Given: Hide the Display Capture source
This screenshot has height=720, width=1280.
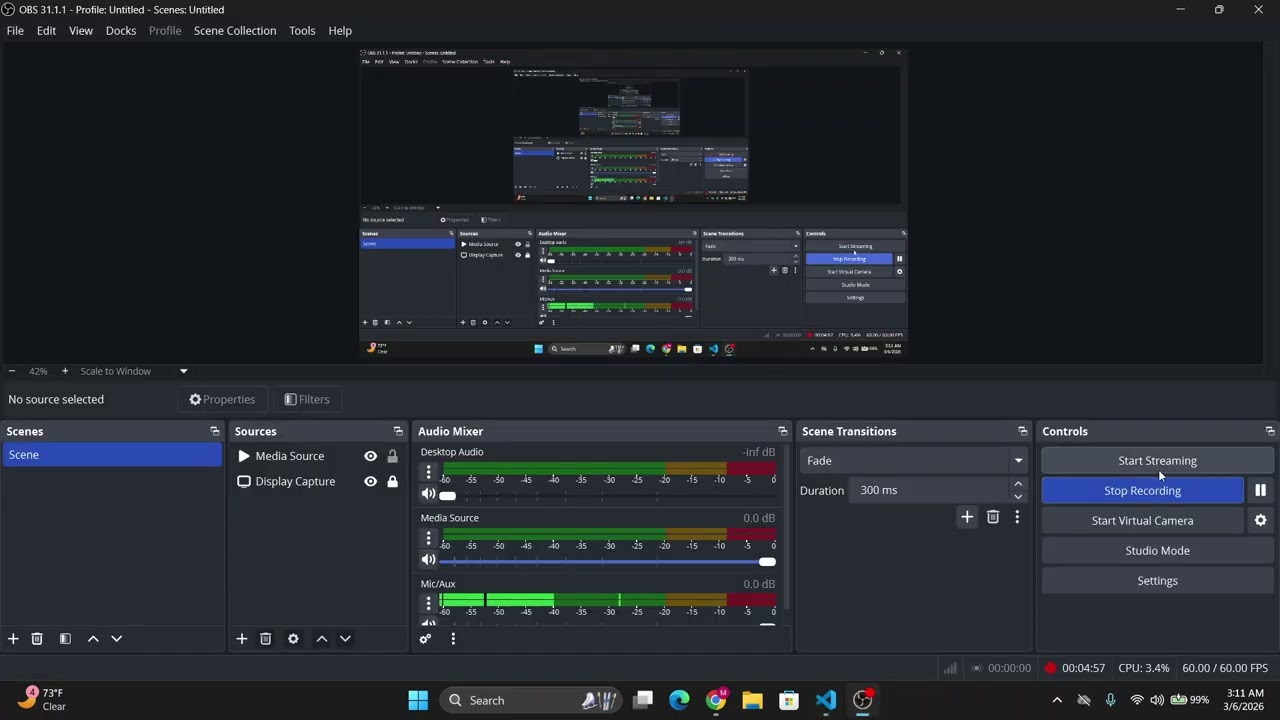Looking at the screenshot, I should [x=370, y=482].
